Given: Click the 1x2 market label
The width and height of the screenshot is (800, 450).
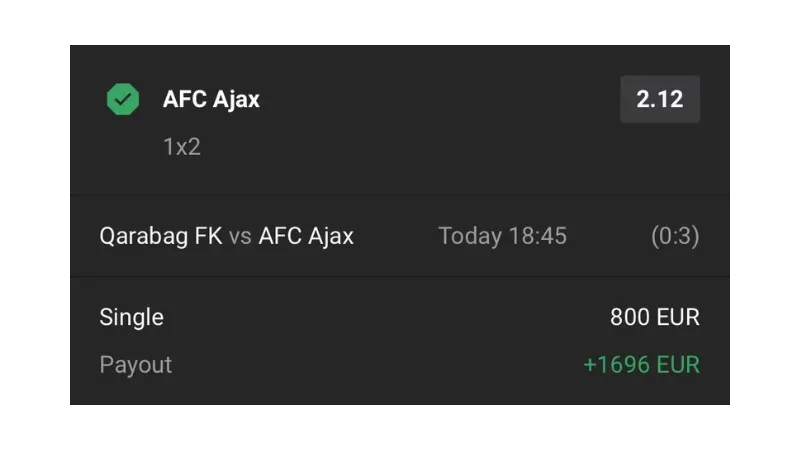Looking at the screenshot, I should coord(182,147).
